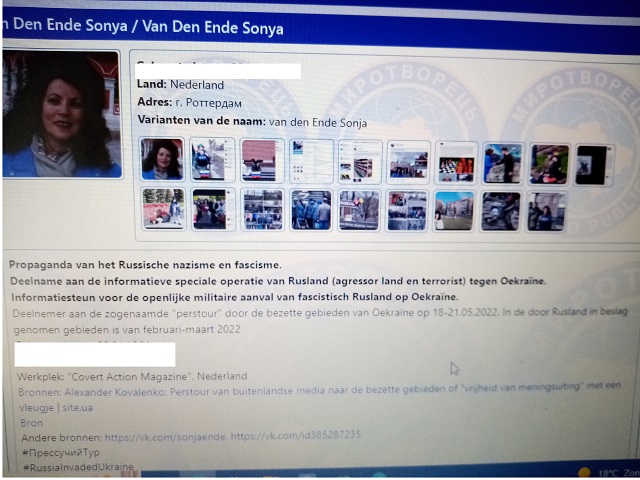Image resolution: width=640 pixels, height=480 pixels.
Task: Open the second thumbnail in the bottom row
Action: click(x=212, y=210)
